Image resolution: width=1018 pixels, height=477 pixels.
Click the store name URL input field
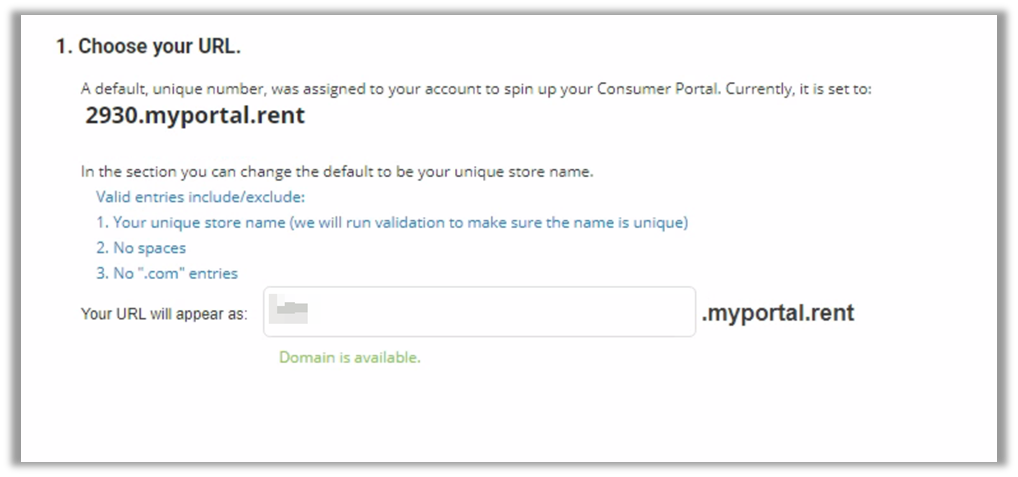[480, 312]
